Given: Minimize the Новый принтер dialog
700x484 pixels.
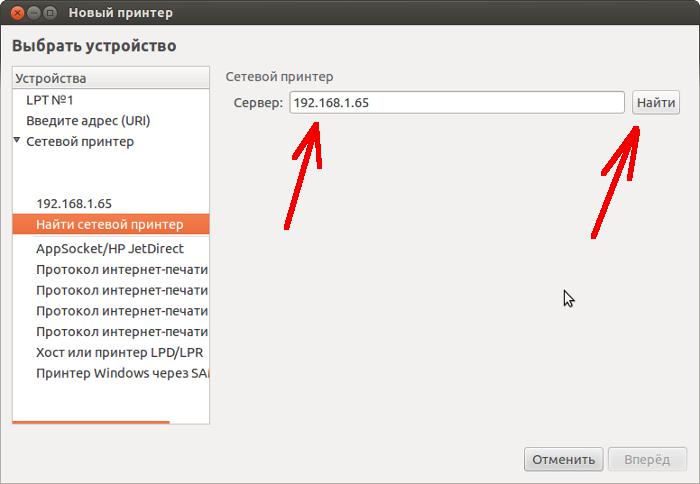Looking at the screenshot, I should pos(32,13).
